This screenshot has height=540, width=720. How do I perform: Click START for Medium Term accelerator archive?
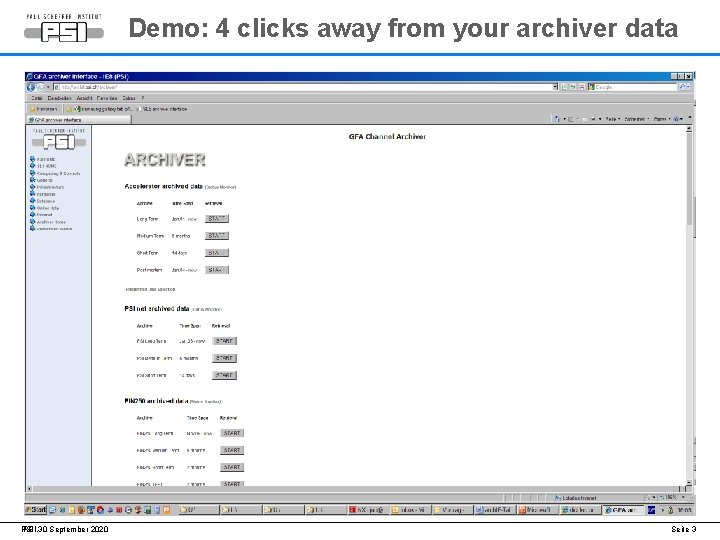click(217, 236)
